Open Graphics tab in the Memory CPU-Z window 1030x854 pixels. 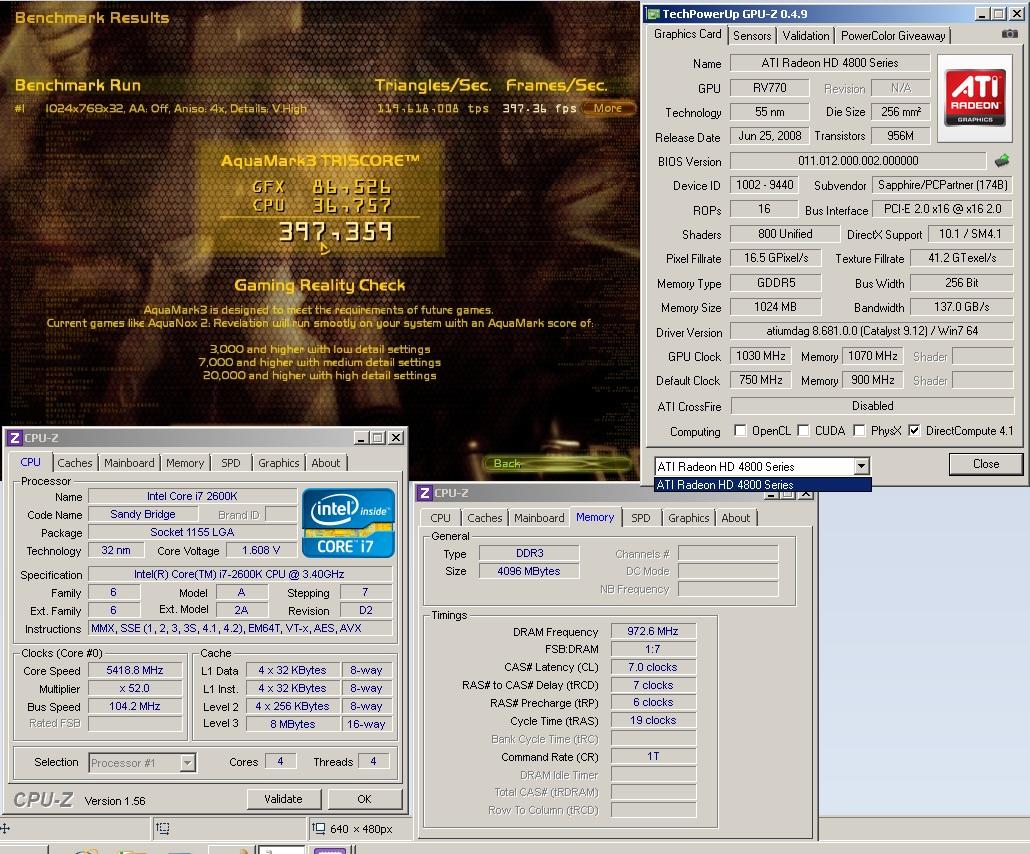(x=688, y=518)
